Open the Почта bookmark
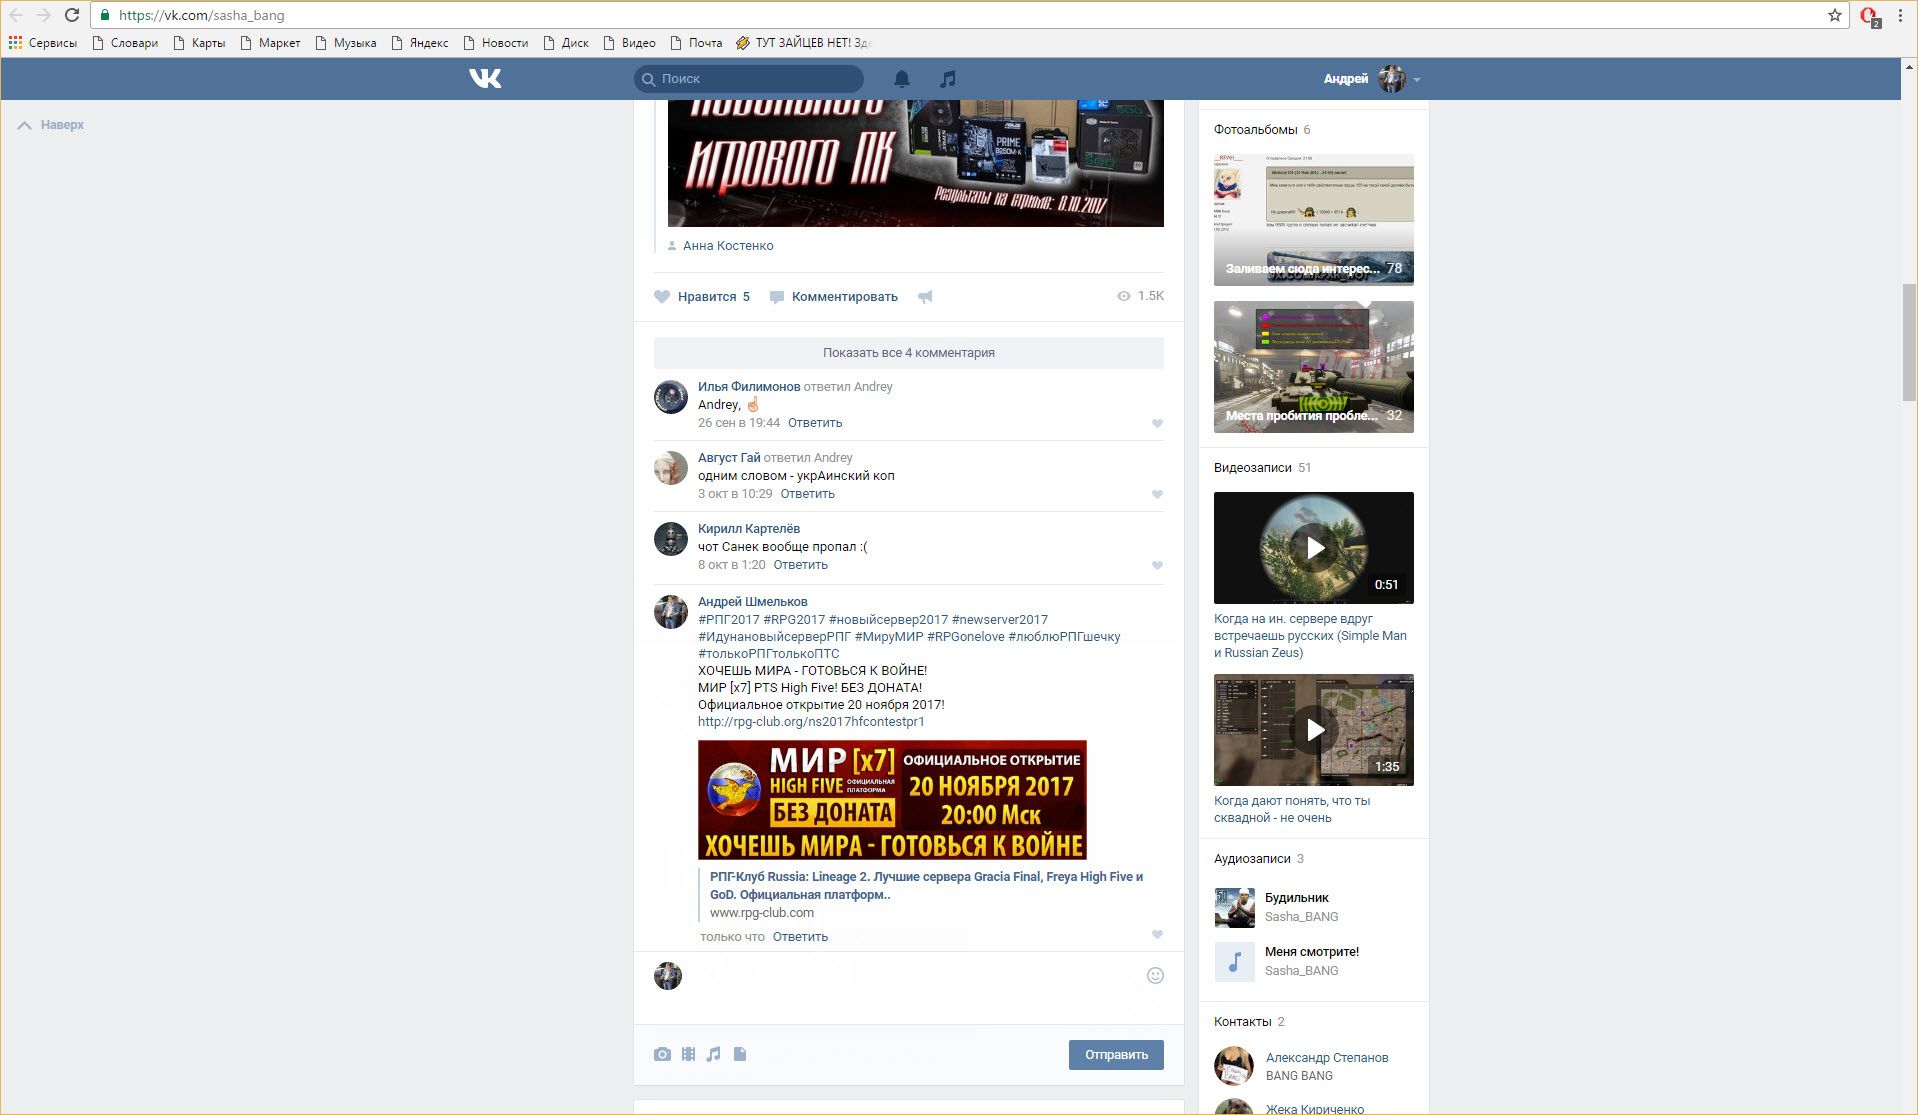The image size is (1918, 1115). pos(696,42)
